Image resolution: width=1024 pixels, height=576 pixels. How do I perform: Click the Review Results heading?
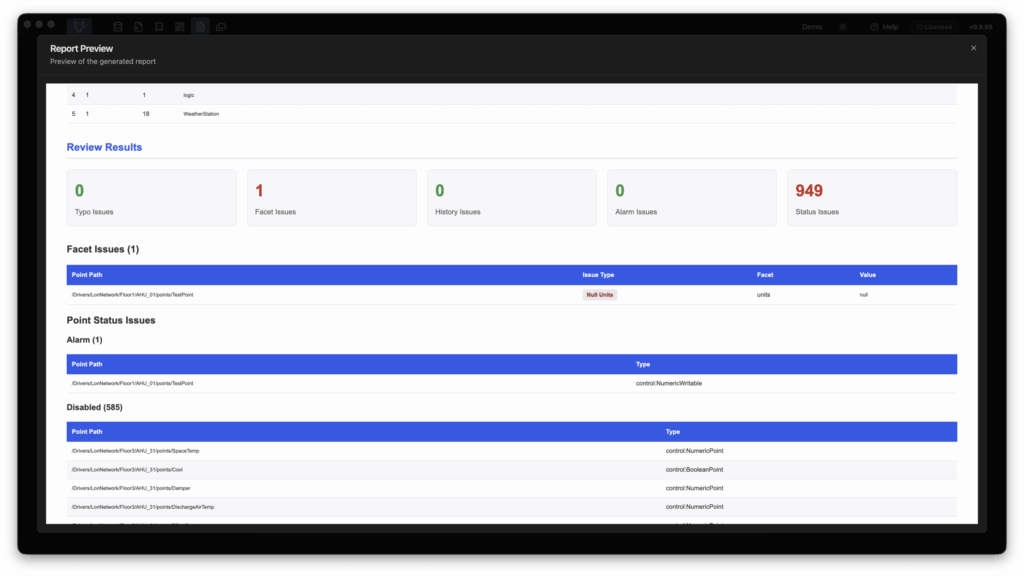(x=104, y=147)
